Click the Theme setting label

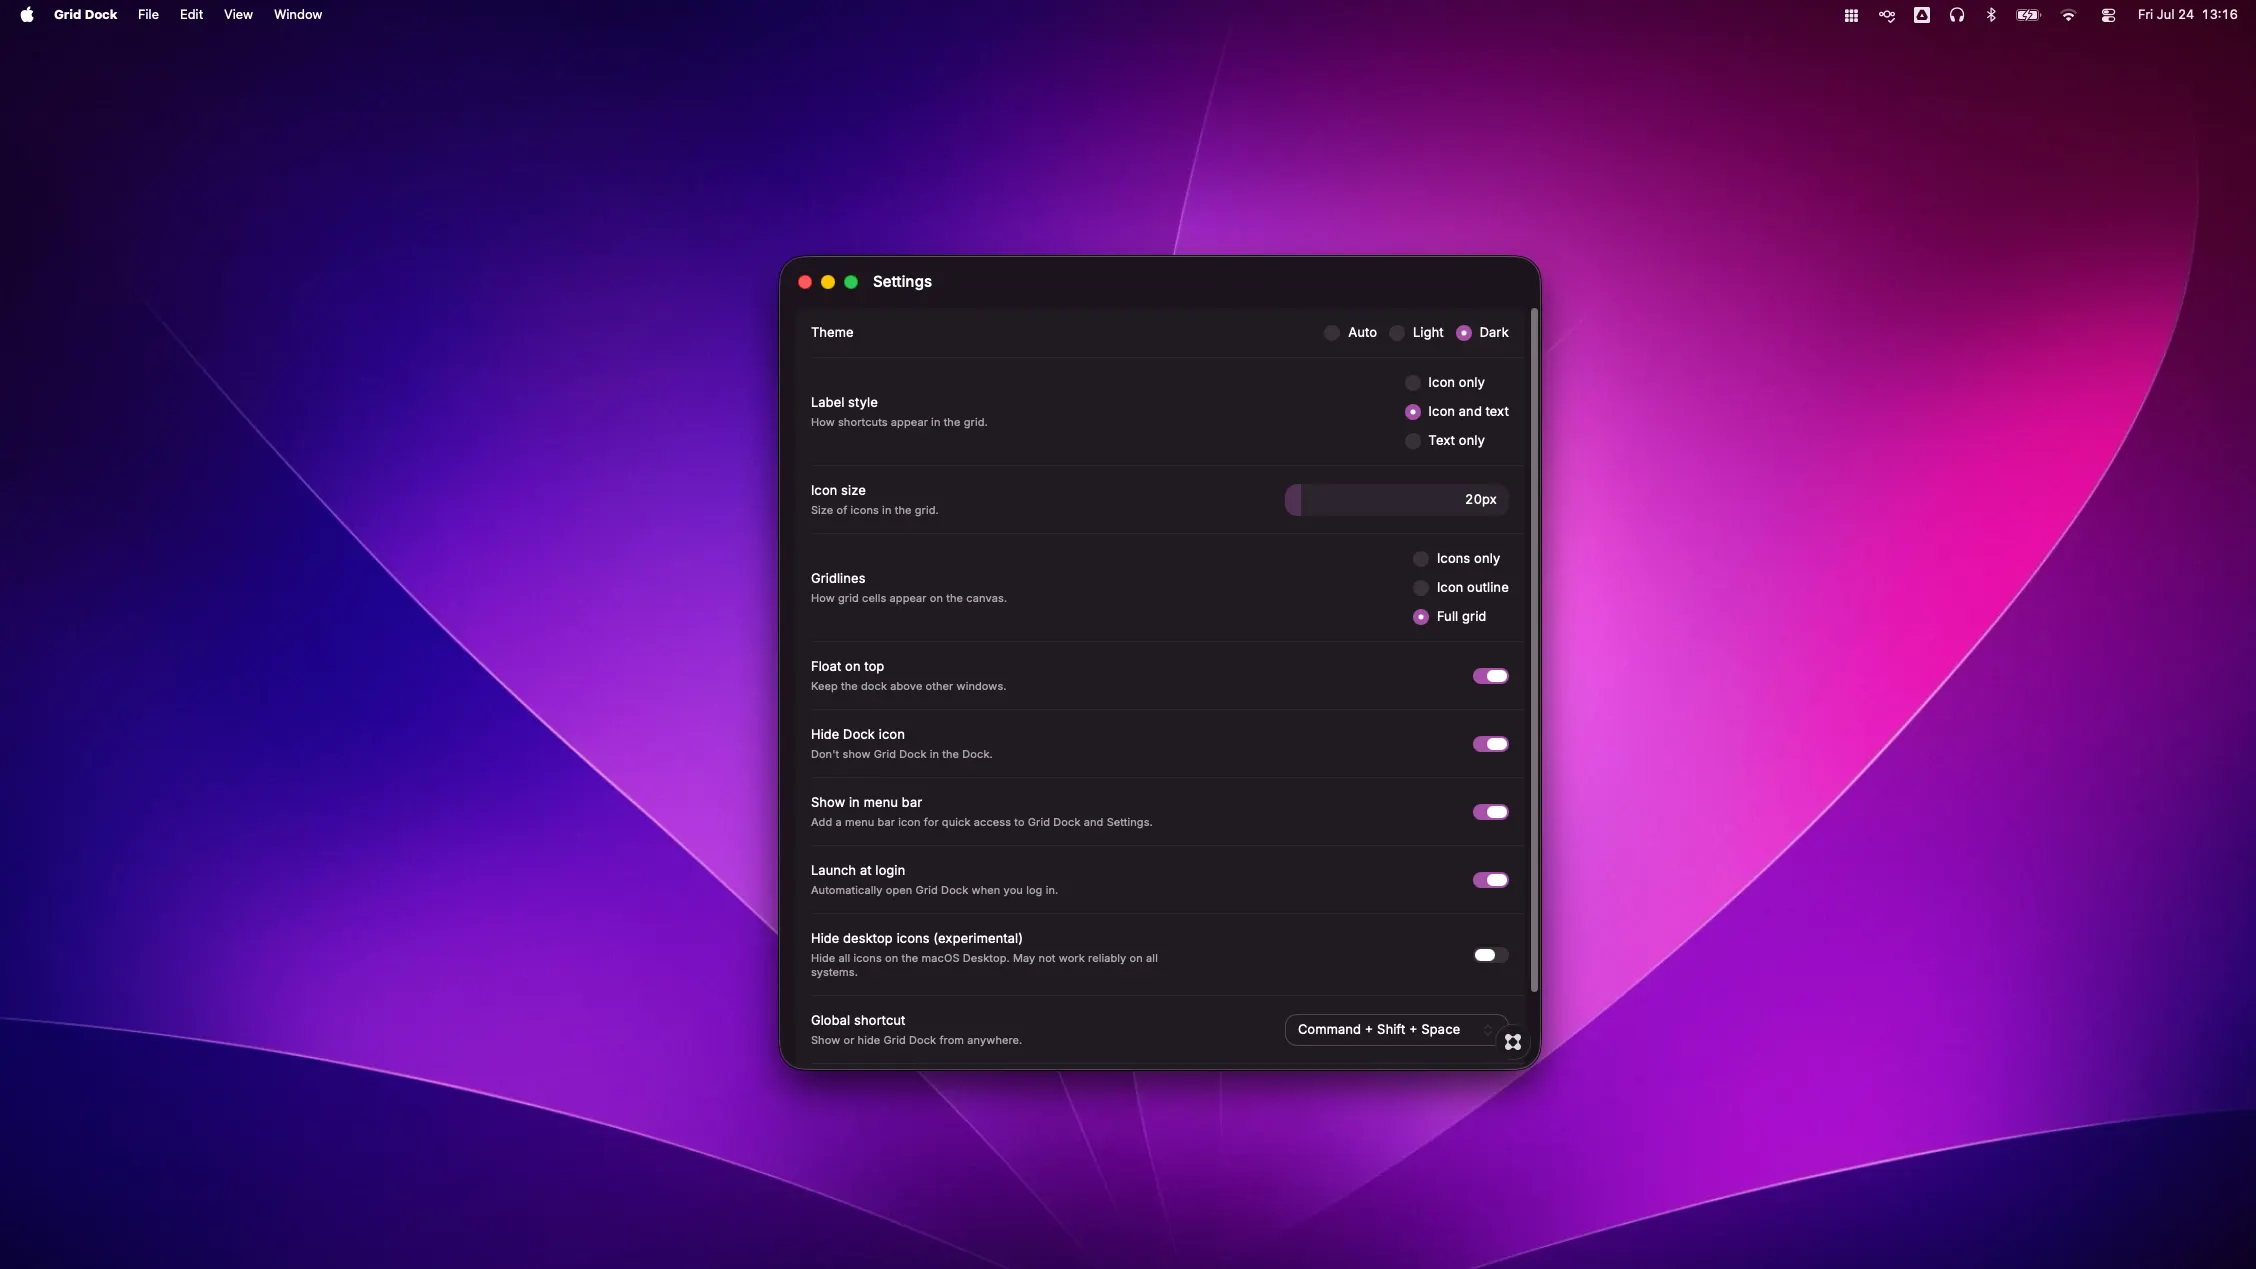[832, 333]
